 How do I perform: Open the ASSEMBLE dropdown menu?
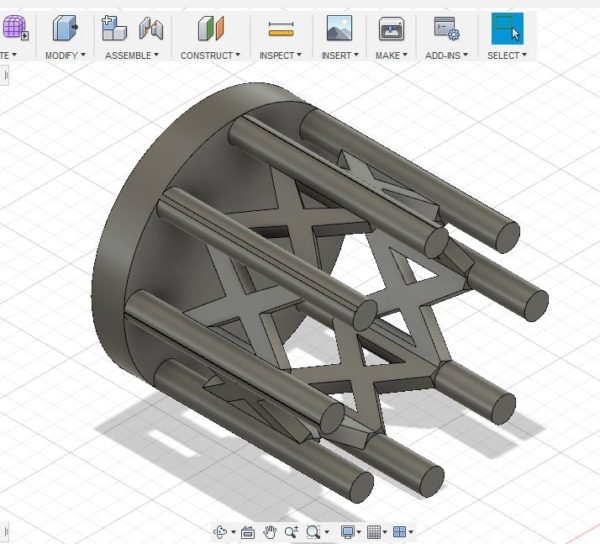[x=132, y=55]
